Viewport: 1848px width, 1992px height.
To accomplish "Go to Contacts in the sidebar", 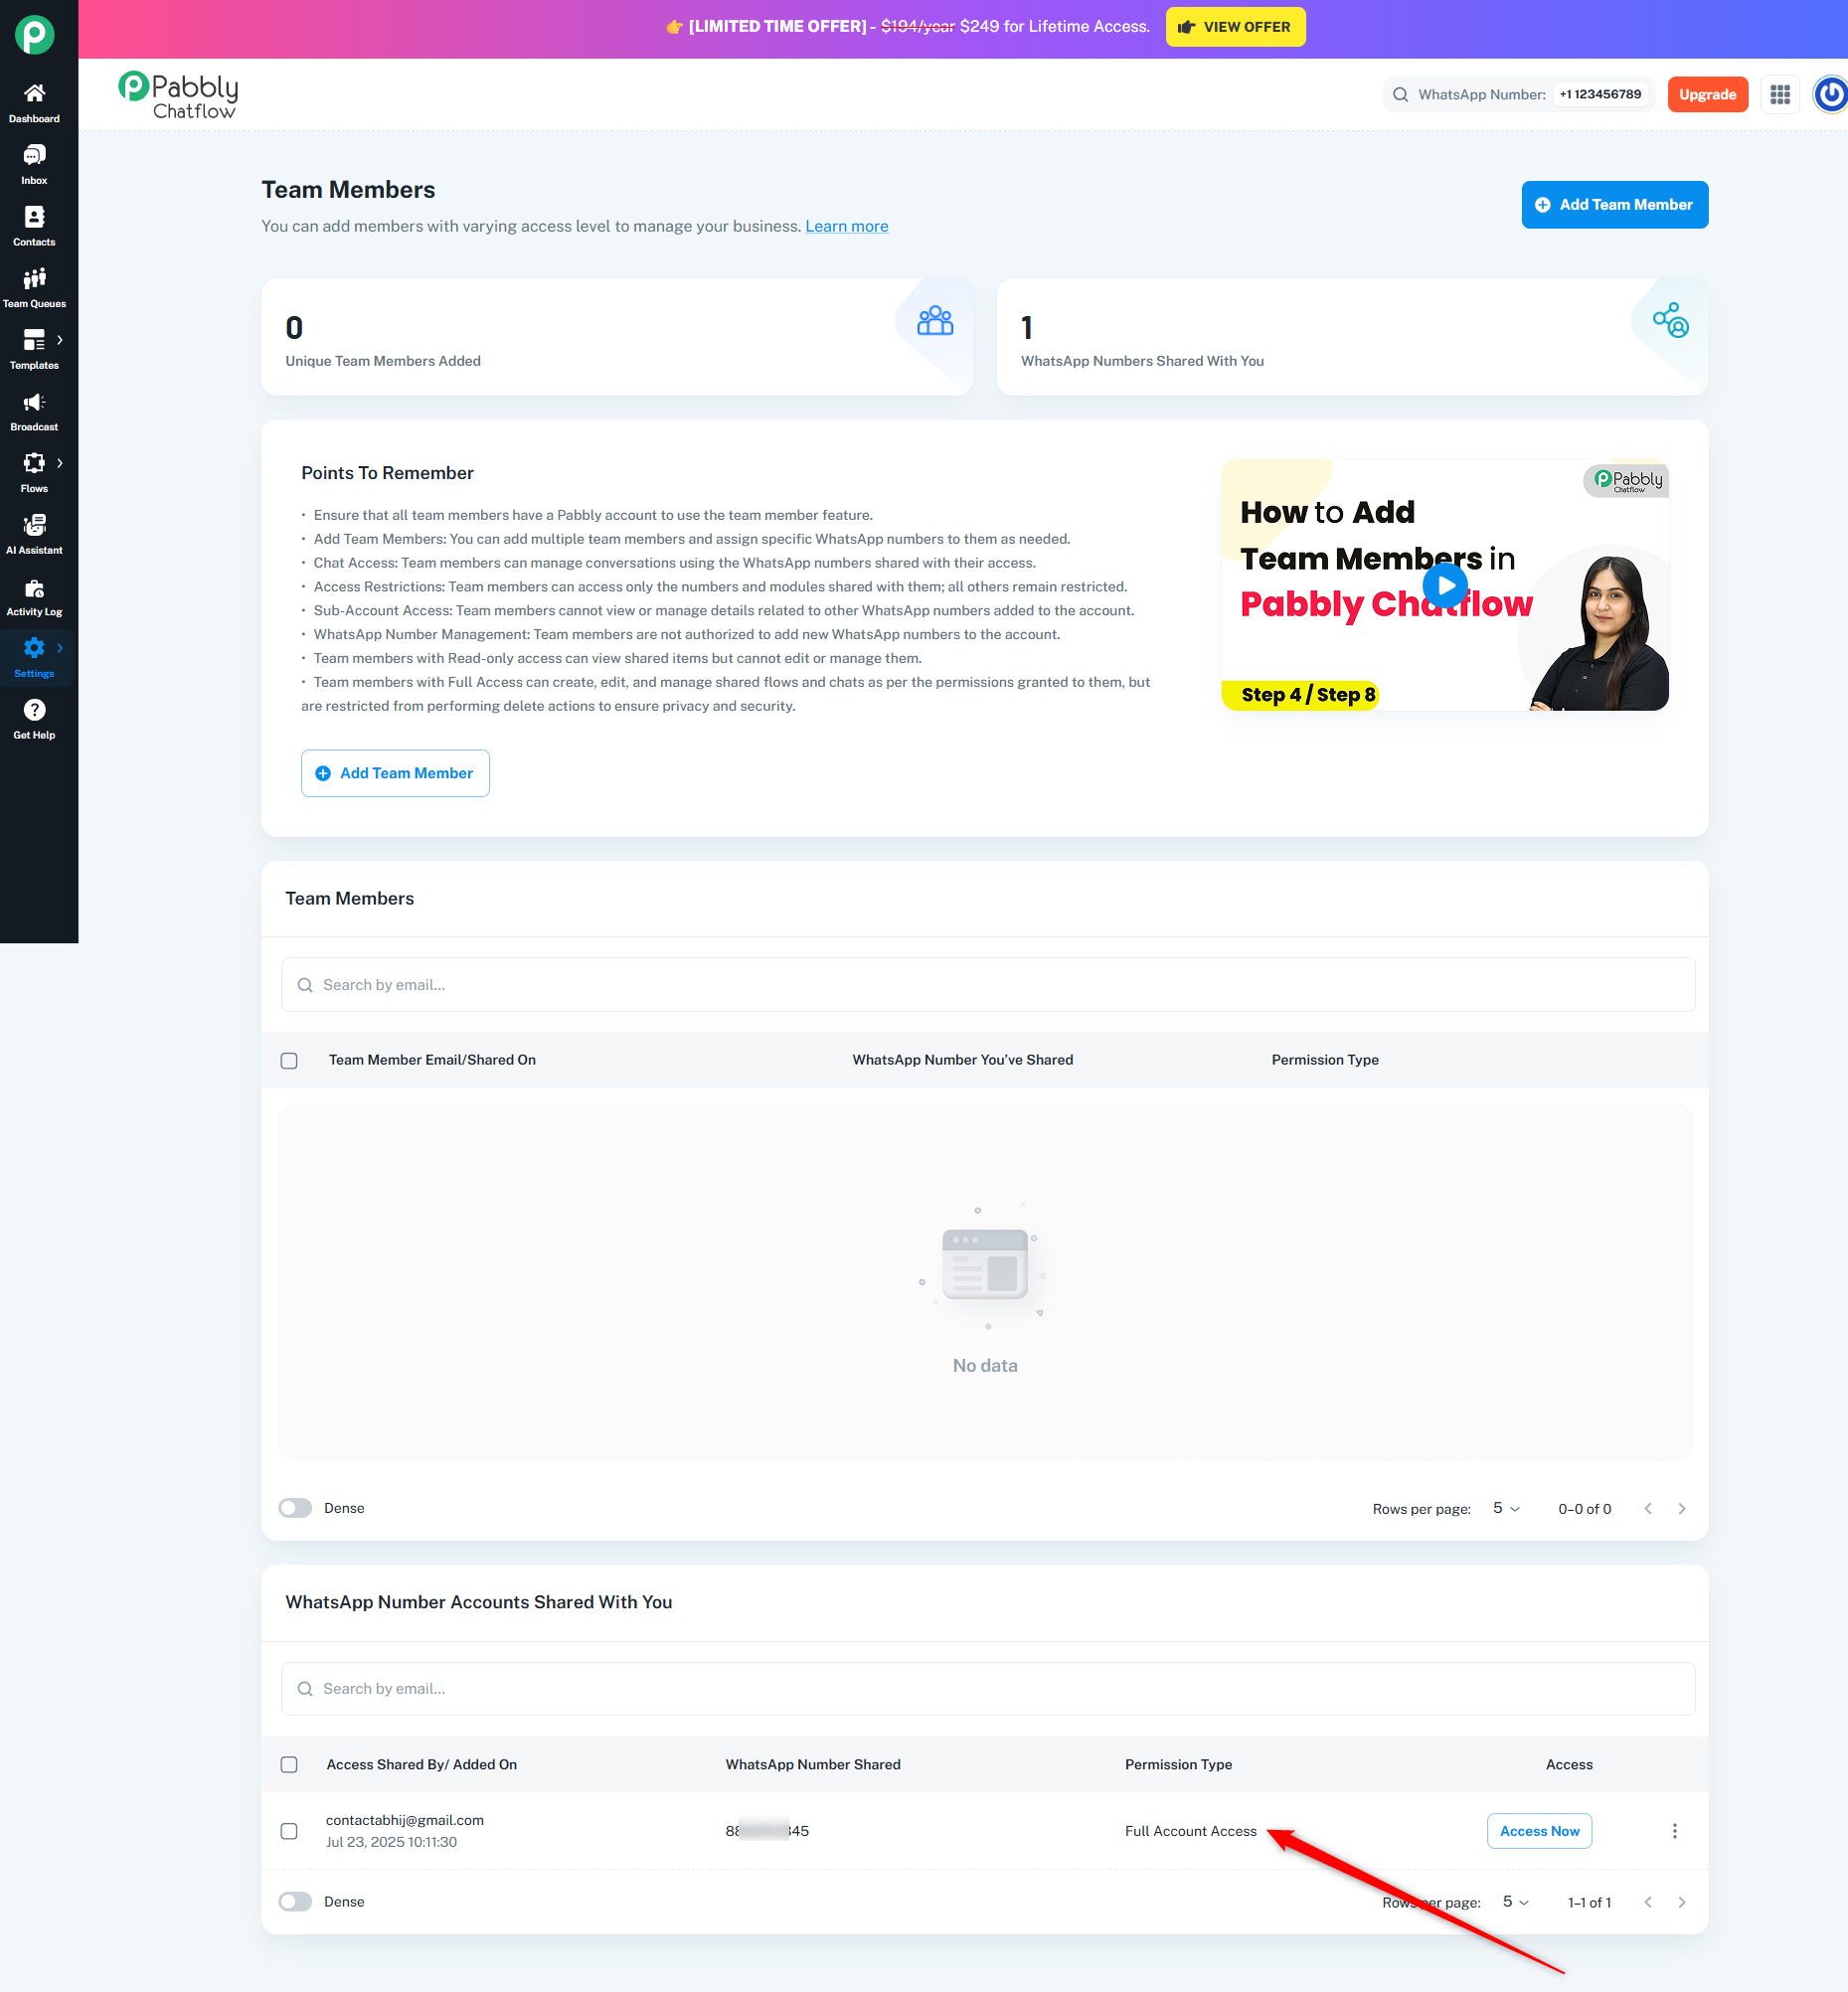I will tap(34, 226).
